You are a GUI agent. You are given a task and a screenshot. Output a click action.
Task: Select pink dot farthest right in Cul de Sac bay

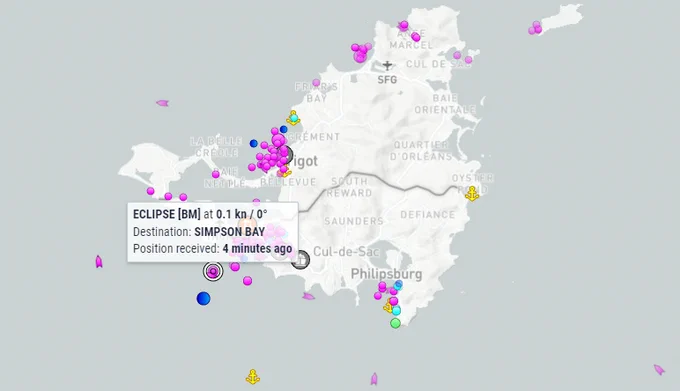point(468,60)
